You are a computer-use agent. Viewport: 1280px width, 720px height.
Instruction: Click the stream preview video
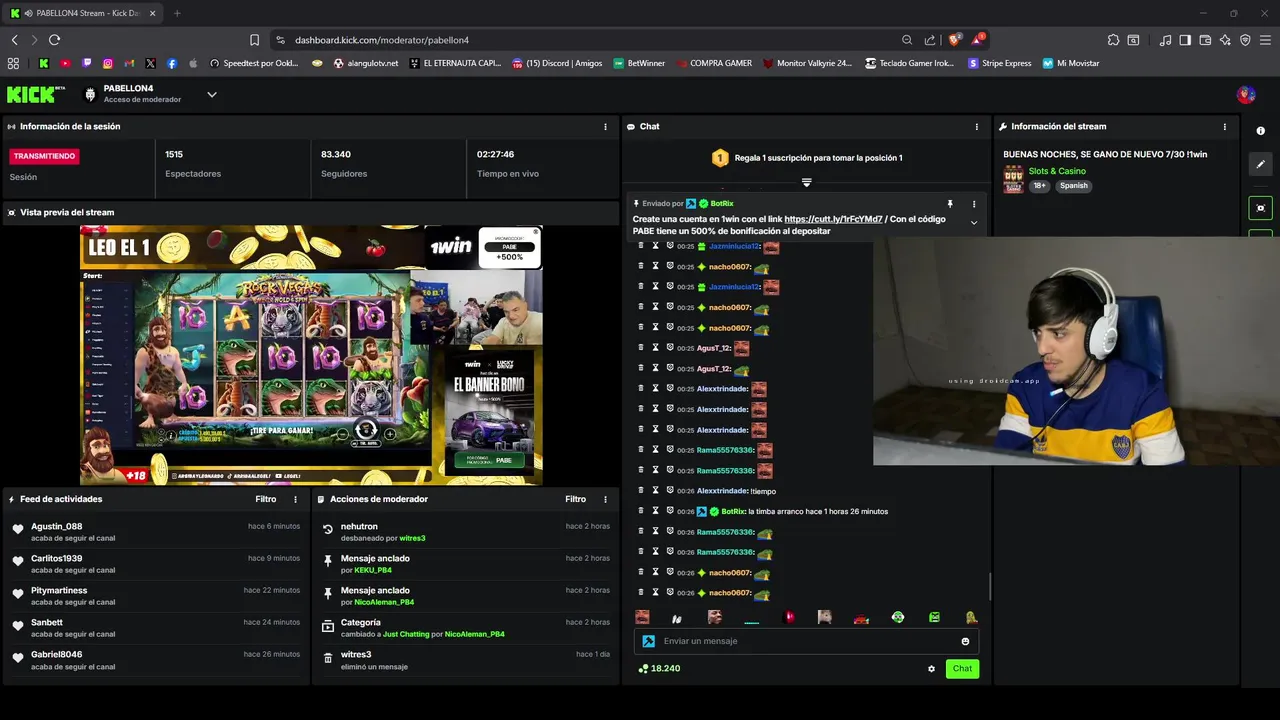[311, 355]
